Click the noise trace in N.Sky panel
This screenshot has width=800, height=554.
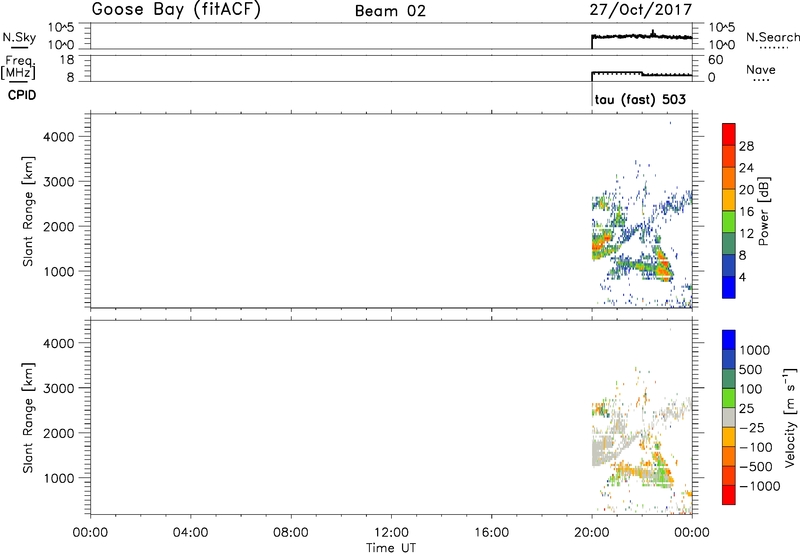pos(641,37)
